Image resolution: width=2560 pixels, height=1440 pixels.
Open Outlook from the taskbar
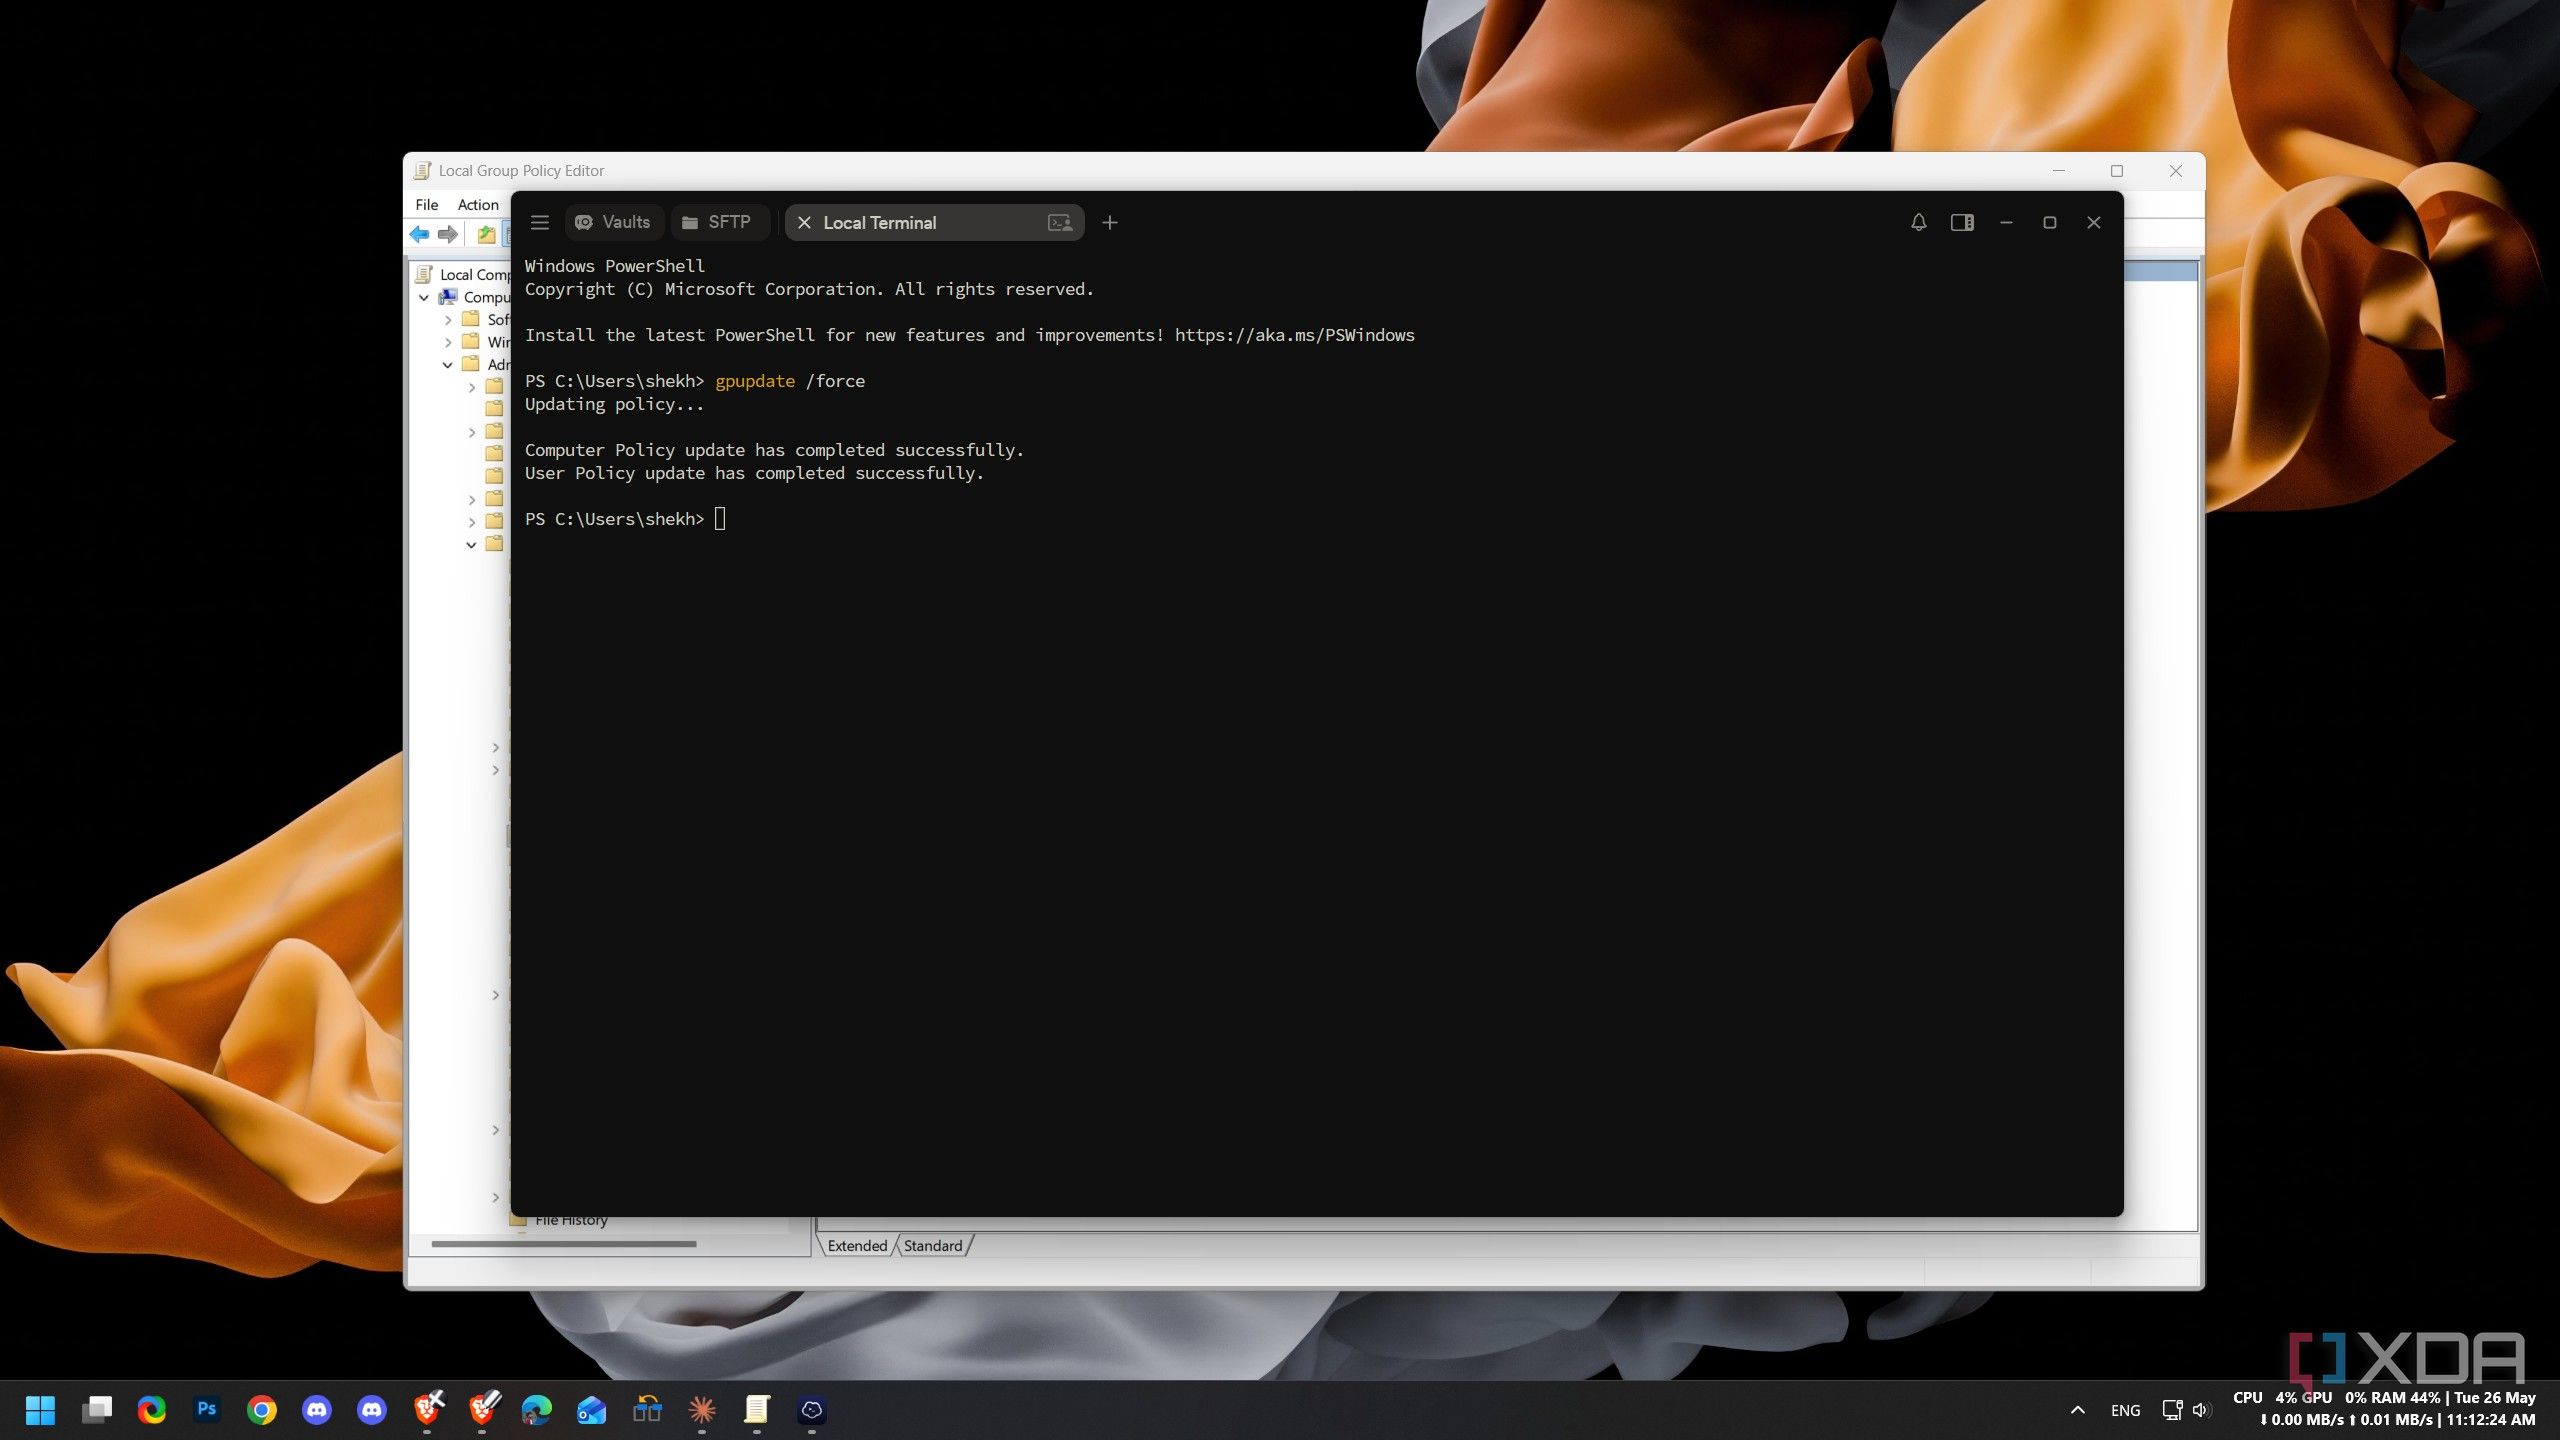click(592, 1410)
